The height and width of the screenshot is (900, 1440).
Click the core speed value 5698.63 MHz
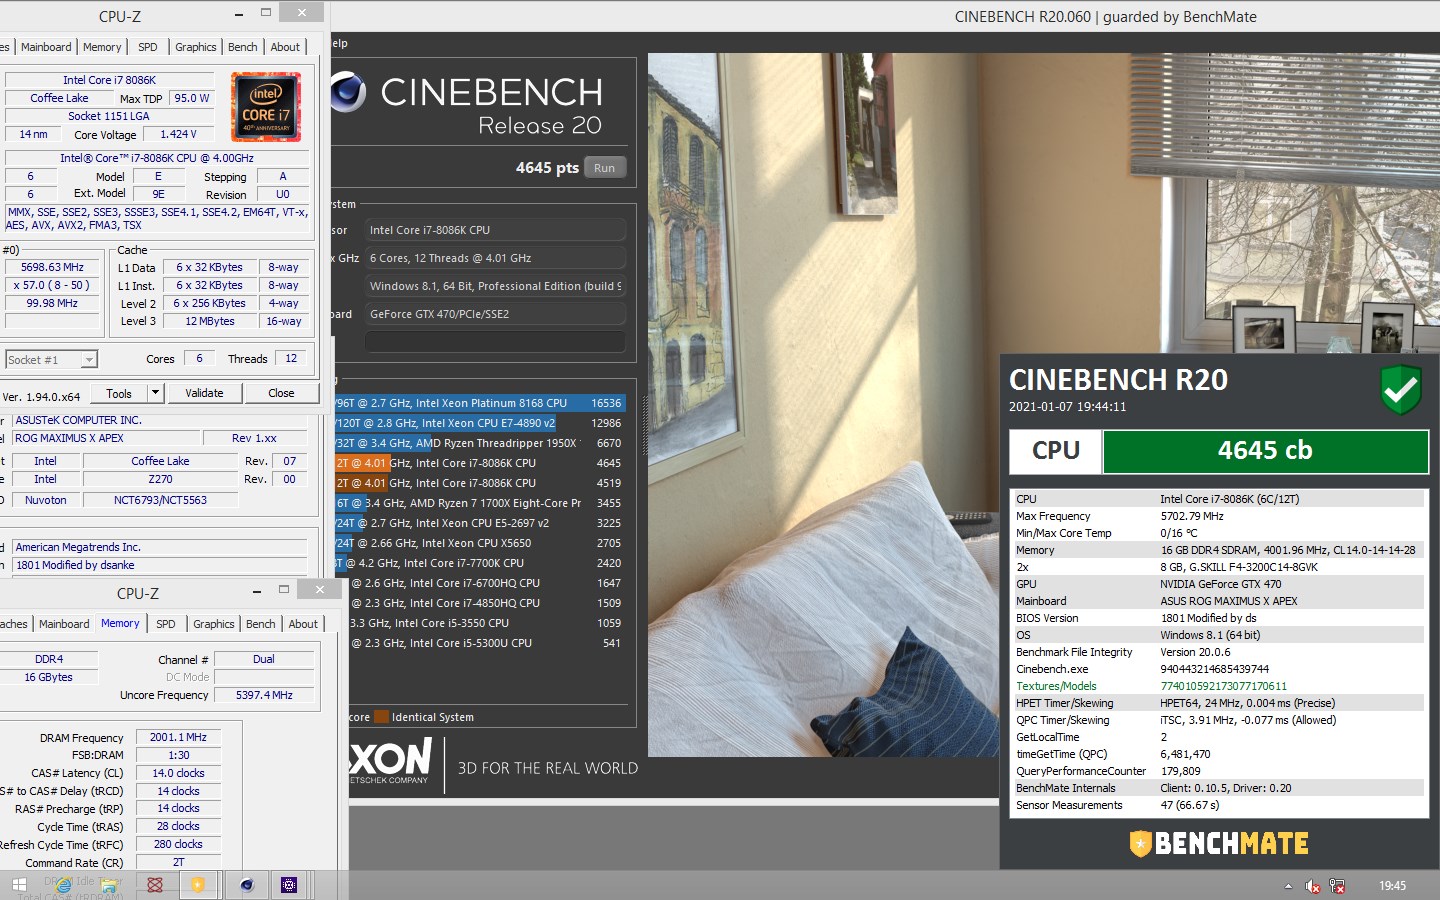point(52,267)
